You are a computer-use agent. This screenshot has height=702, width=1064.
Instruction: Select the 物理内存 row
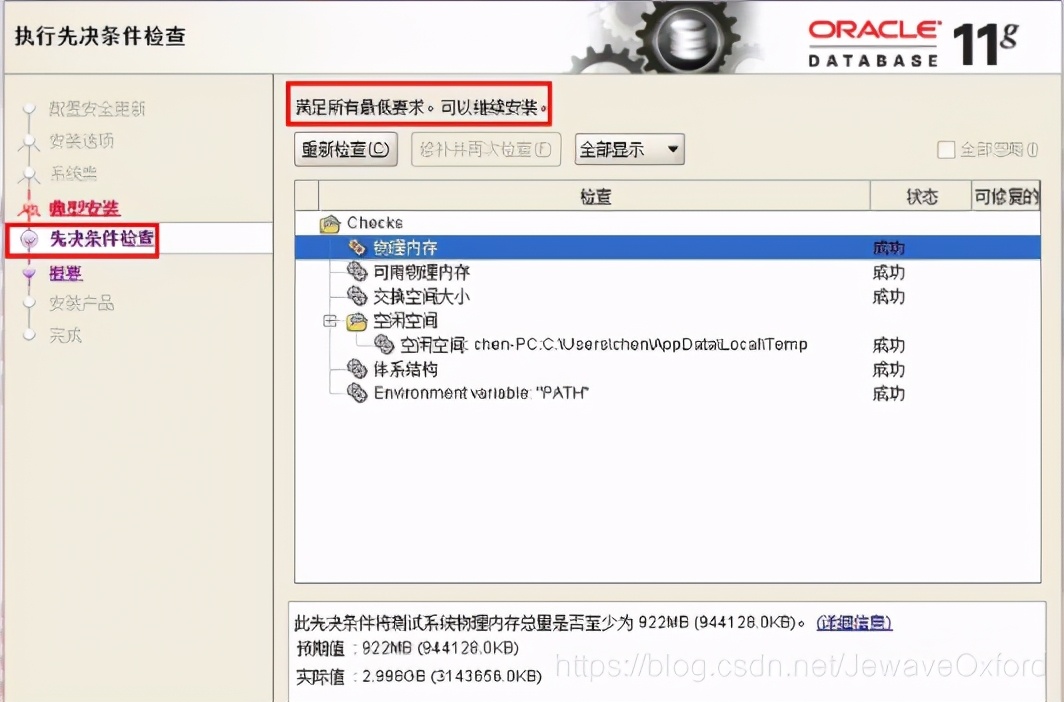coord(668,248)
